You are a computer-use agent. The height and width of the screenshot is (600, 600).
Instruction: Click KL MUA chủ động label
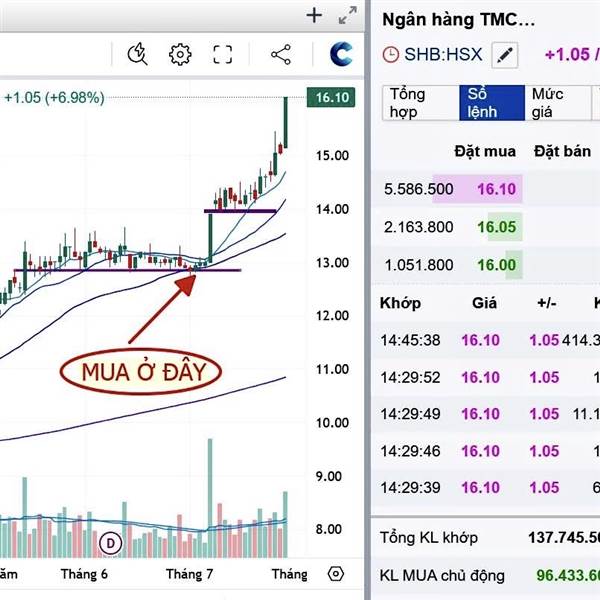click(x=442, y=576)
